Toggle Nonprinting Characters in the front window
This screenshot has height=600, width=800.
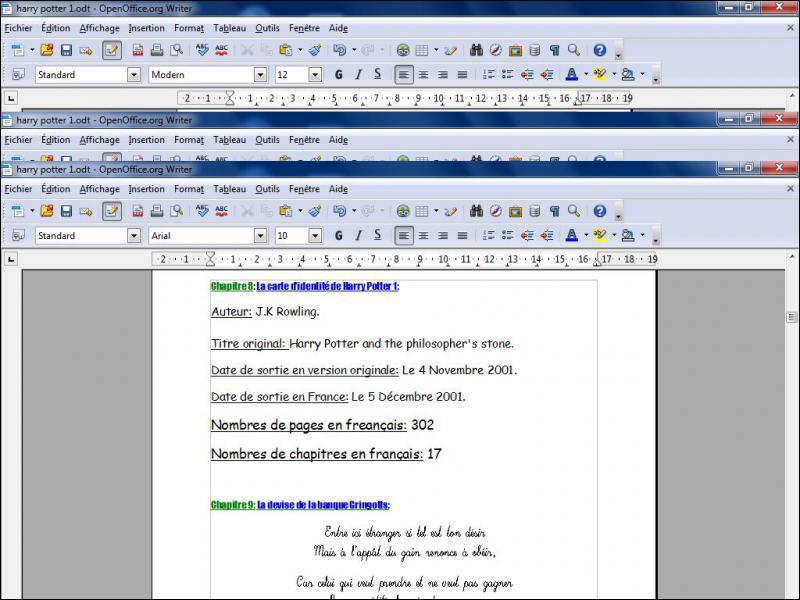coord(555,211)
